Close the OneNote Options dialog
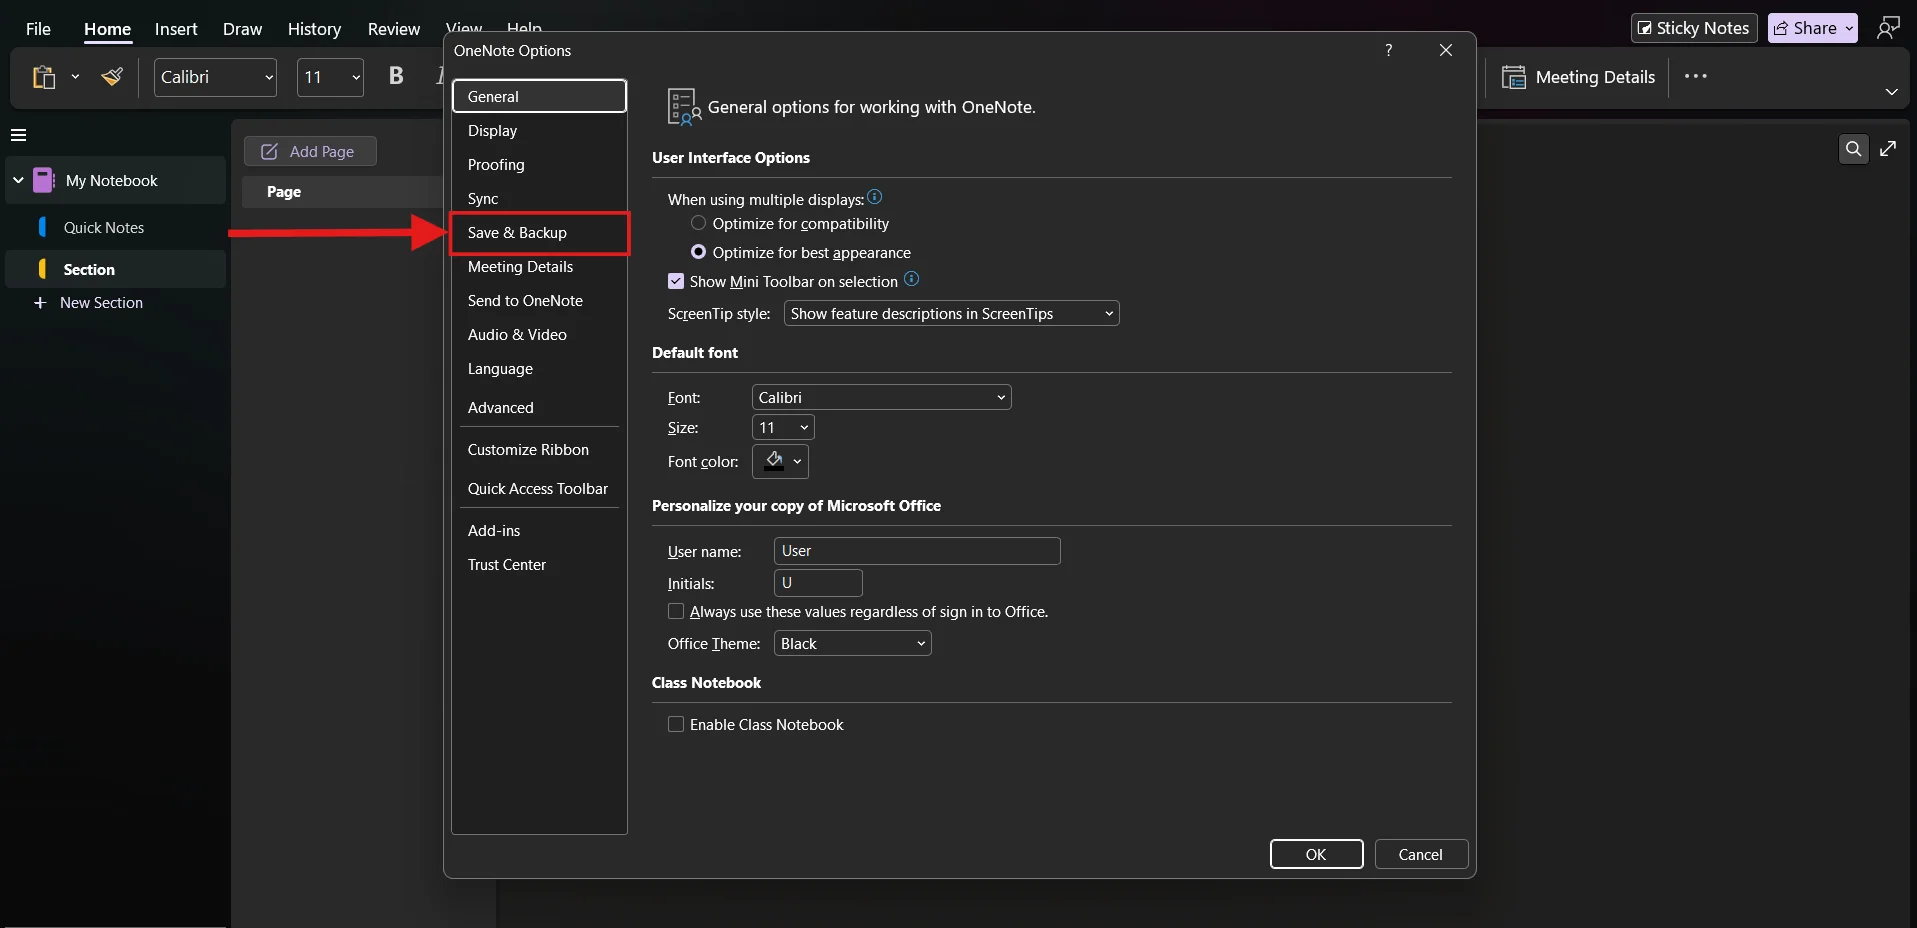 (1446, 50)
